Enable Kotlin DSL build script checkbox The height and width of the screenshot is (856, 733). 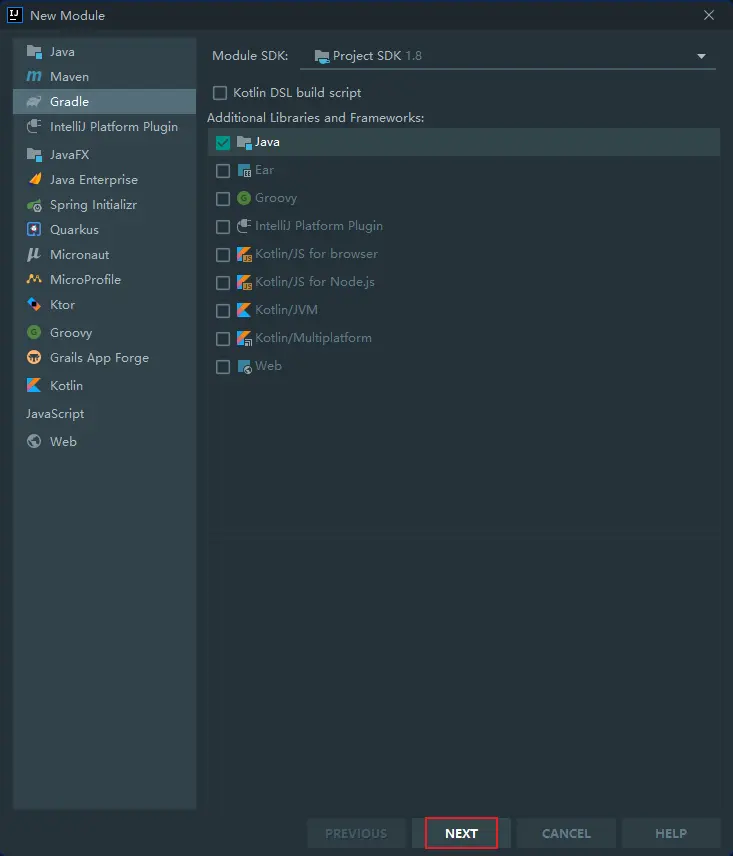pos(220,93)
